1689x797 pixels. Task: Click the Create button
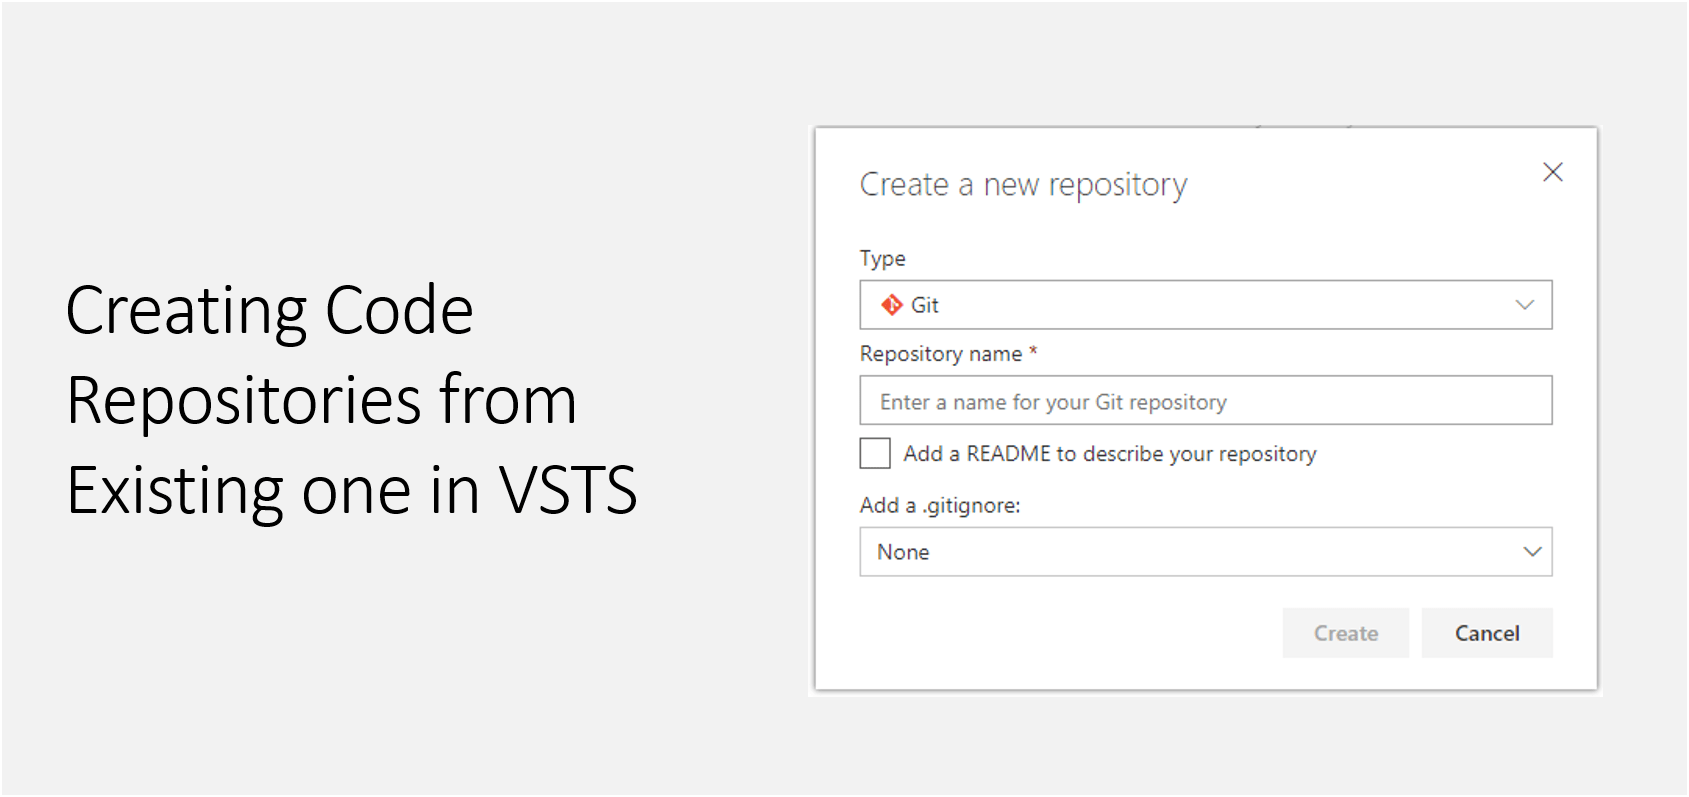(1345, 632)
